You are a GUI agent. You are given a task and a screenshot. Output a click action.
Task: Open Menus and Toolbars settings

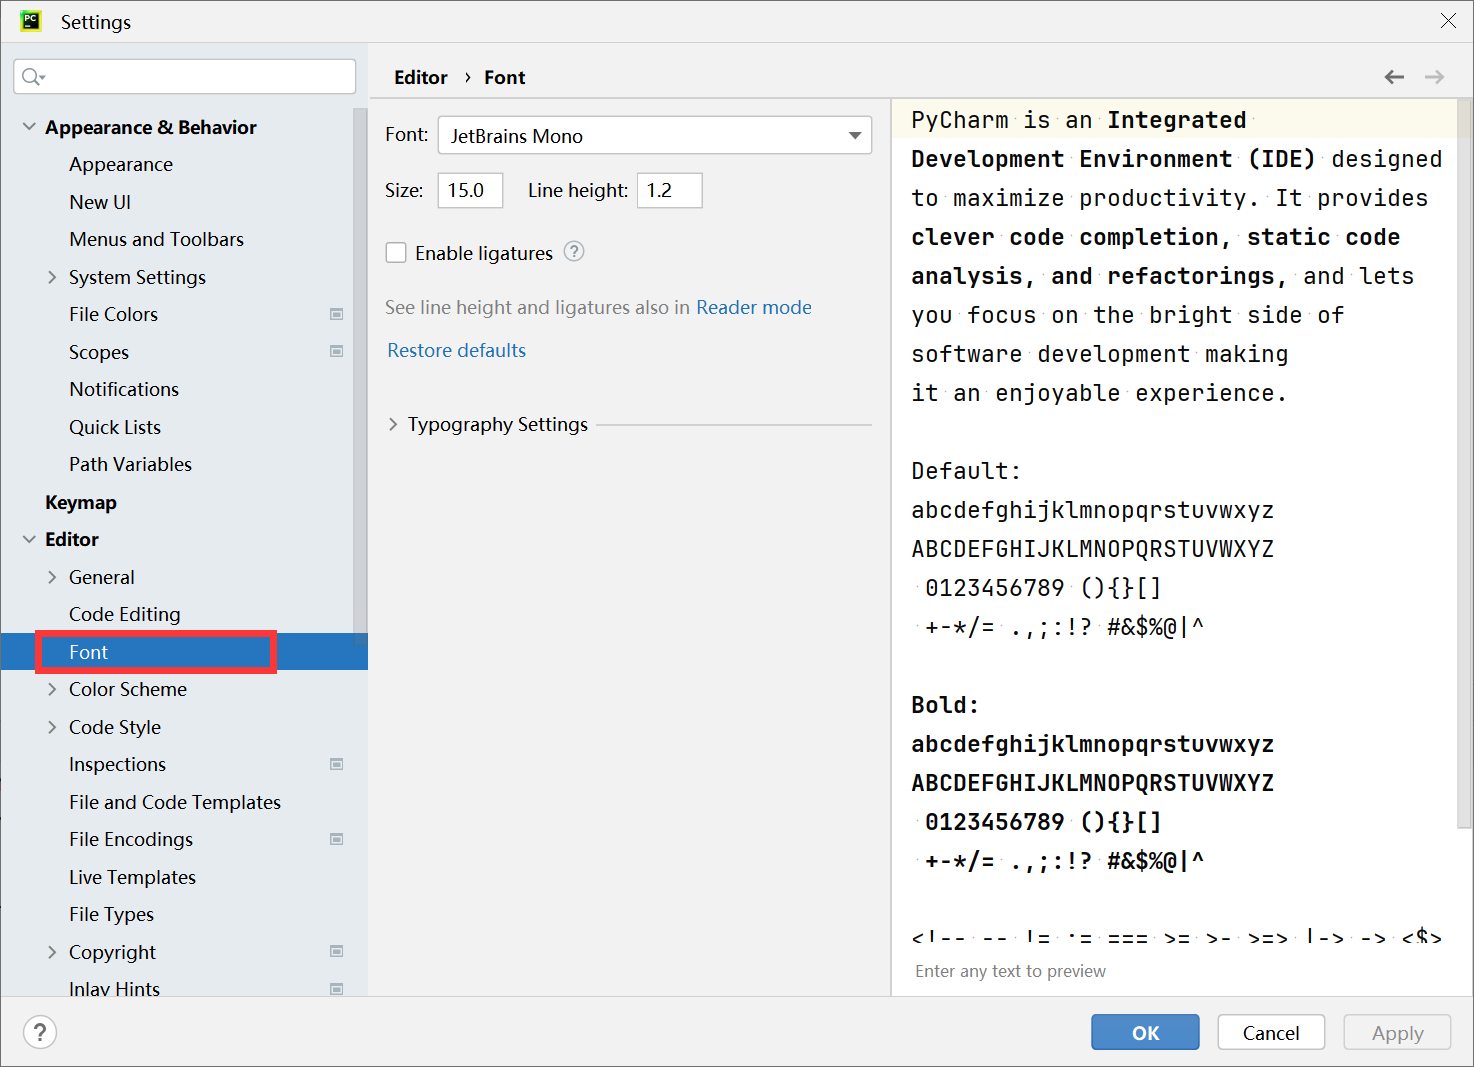point(157,239)
